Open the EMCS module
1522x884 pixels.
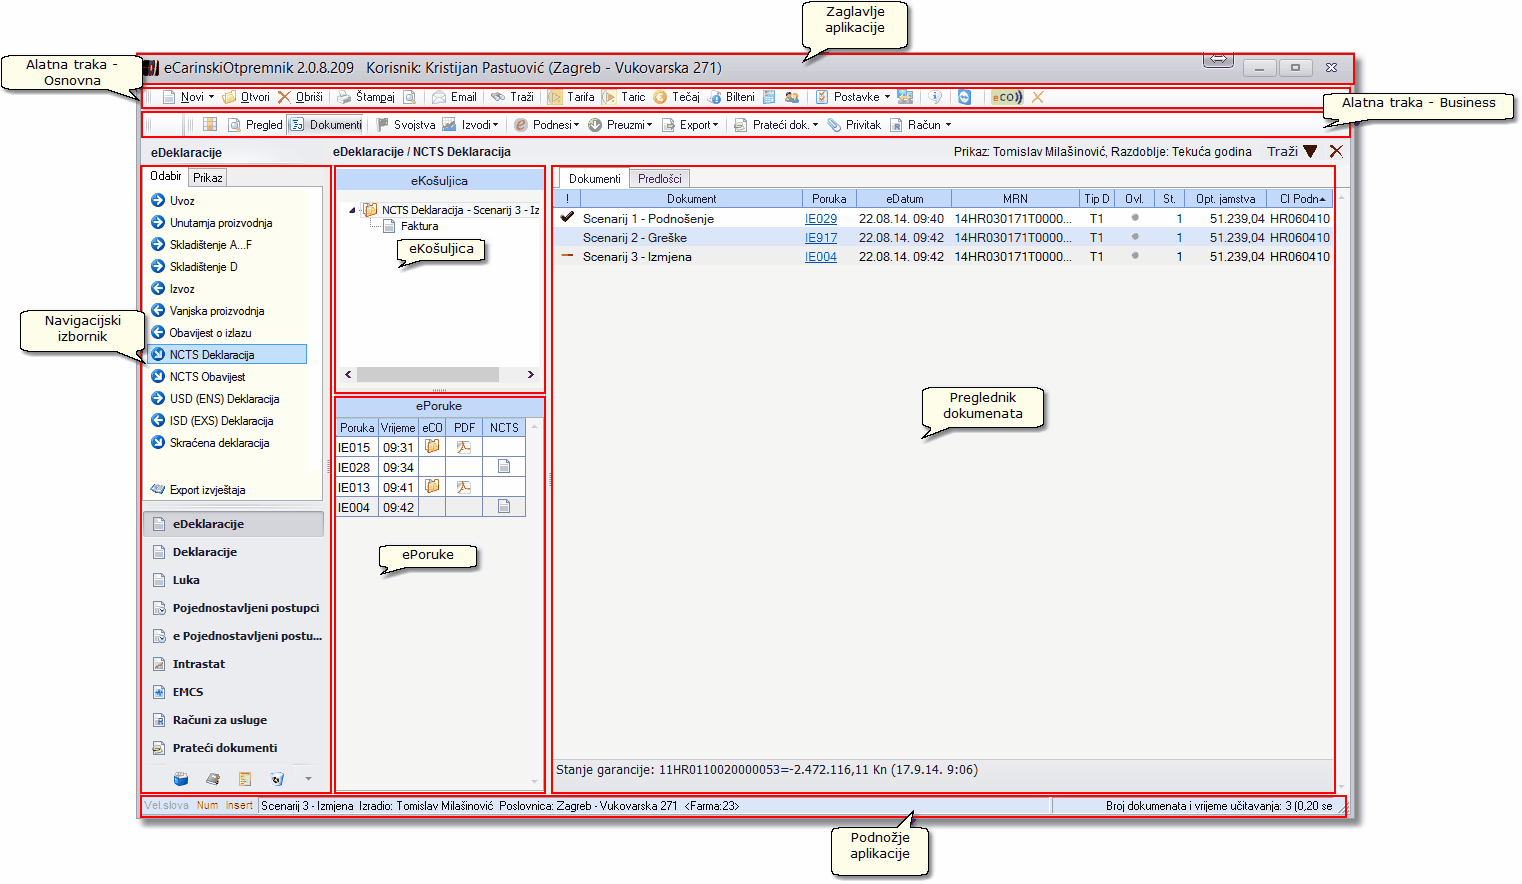point(234,692)
